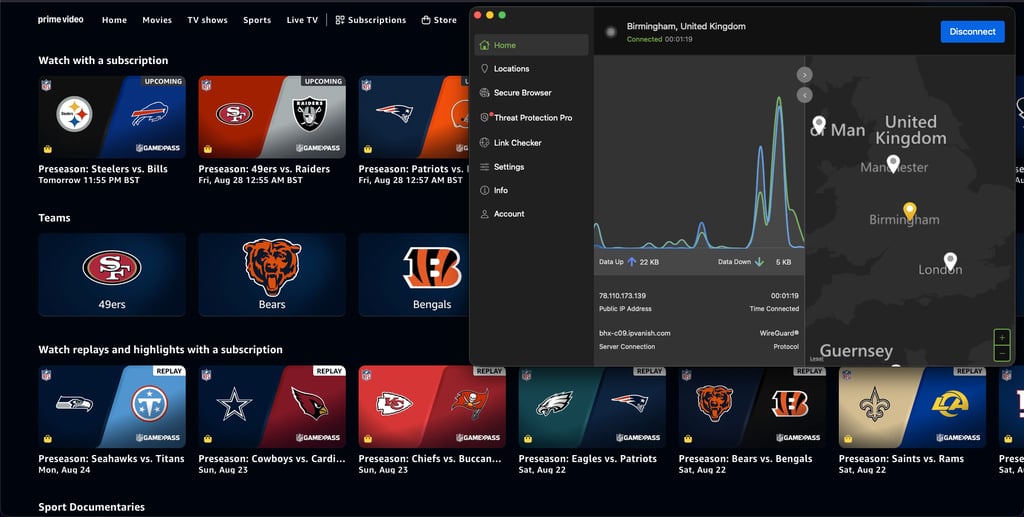Open Prime Video Live TV tab
Viewport: 1024px width, 517px height.
coord(302,20)
